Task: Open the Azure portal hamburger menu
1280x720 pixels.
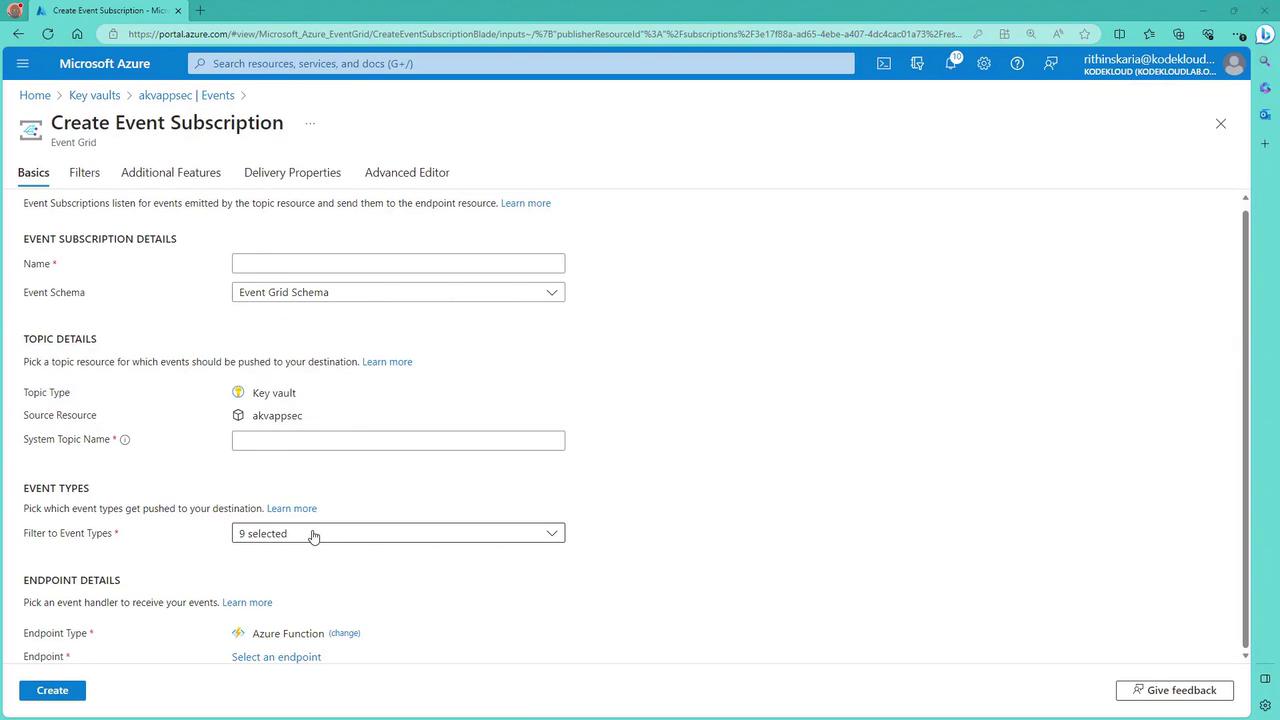Action: point(23,64)
